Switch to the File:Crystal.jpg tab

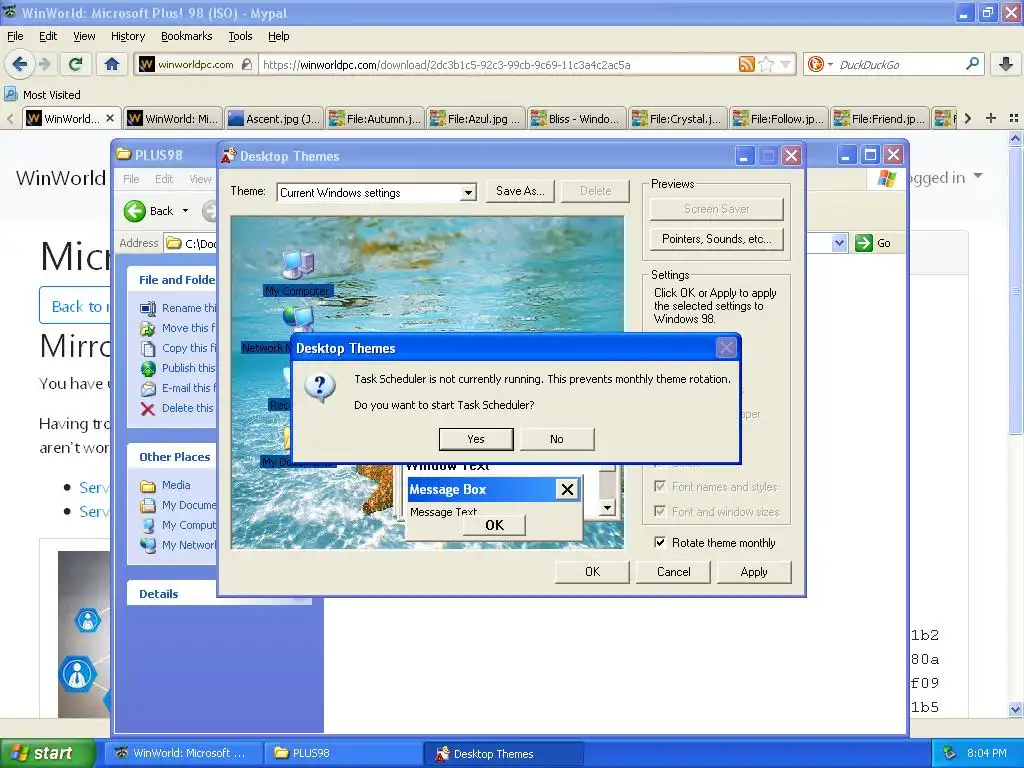point(677,118)
